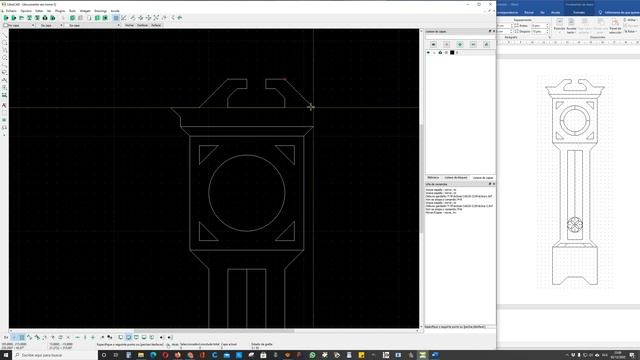
Task: Open the Plugins menu in LibreCAD
Action: click(x=60, y=11)
